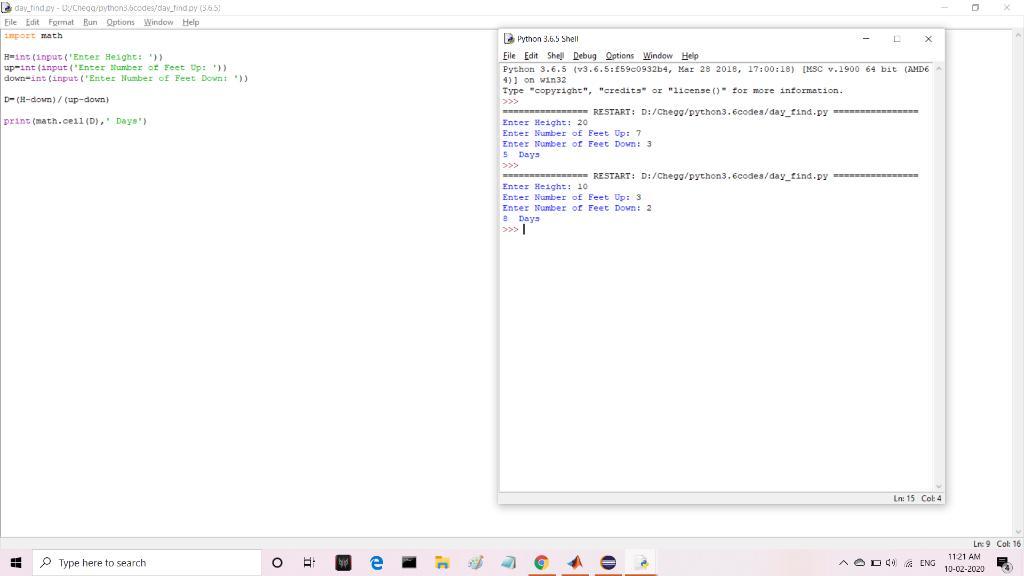Open the Debug menu in Python Shell

584,56
